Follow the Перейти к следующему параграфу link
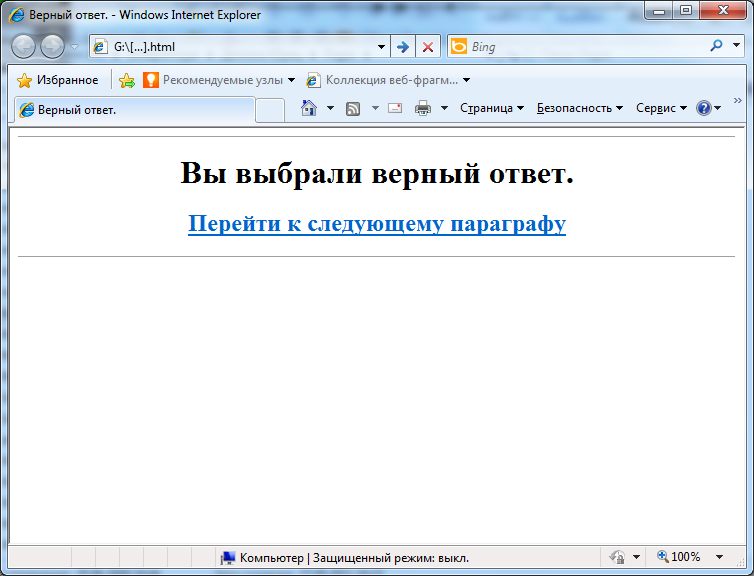Viewport: 754px width, 576px height. [377, 223]
